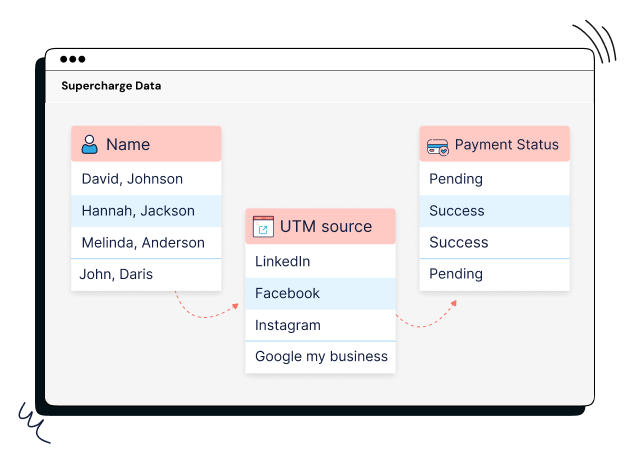Click Instagram in the UTM source list
This screenshot has height=463, width=629.
click(x=320, y=325)
